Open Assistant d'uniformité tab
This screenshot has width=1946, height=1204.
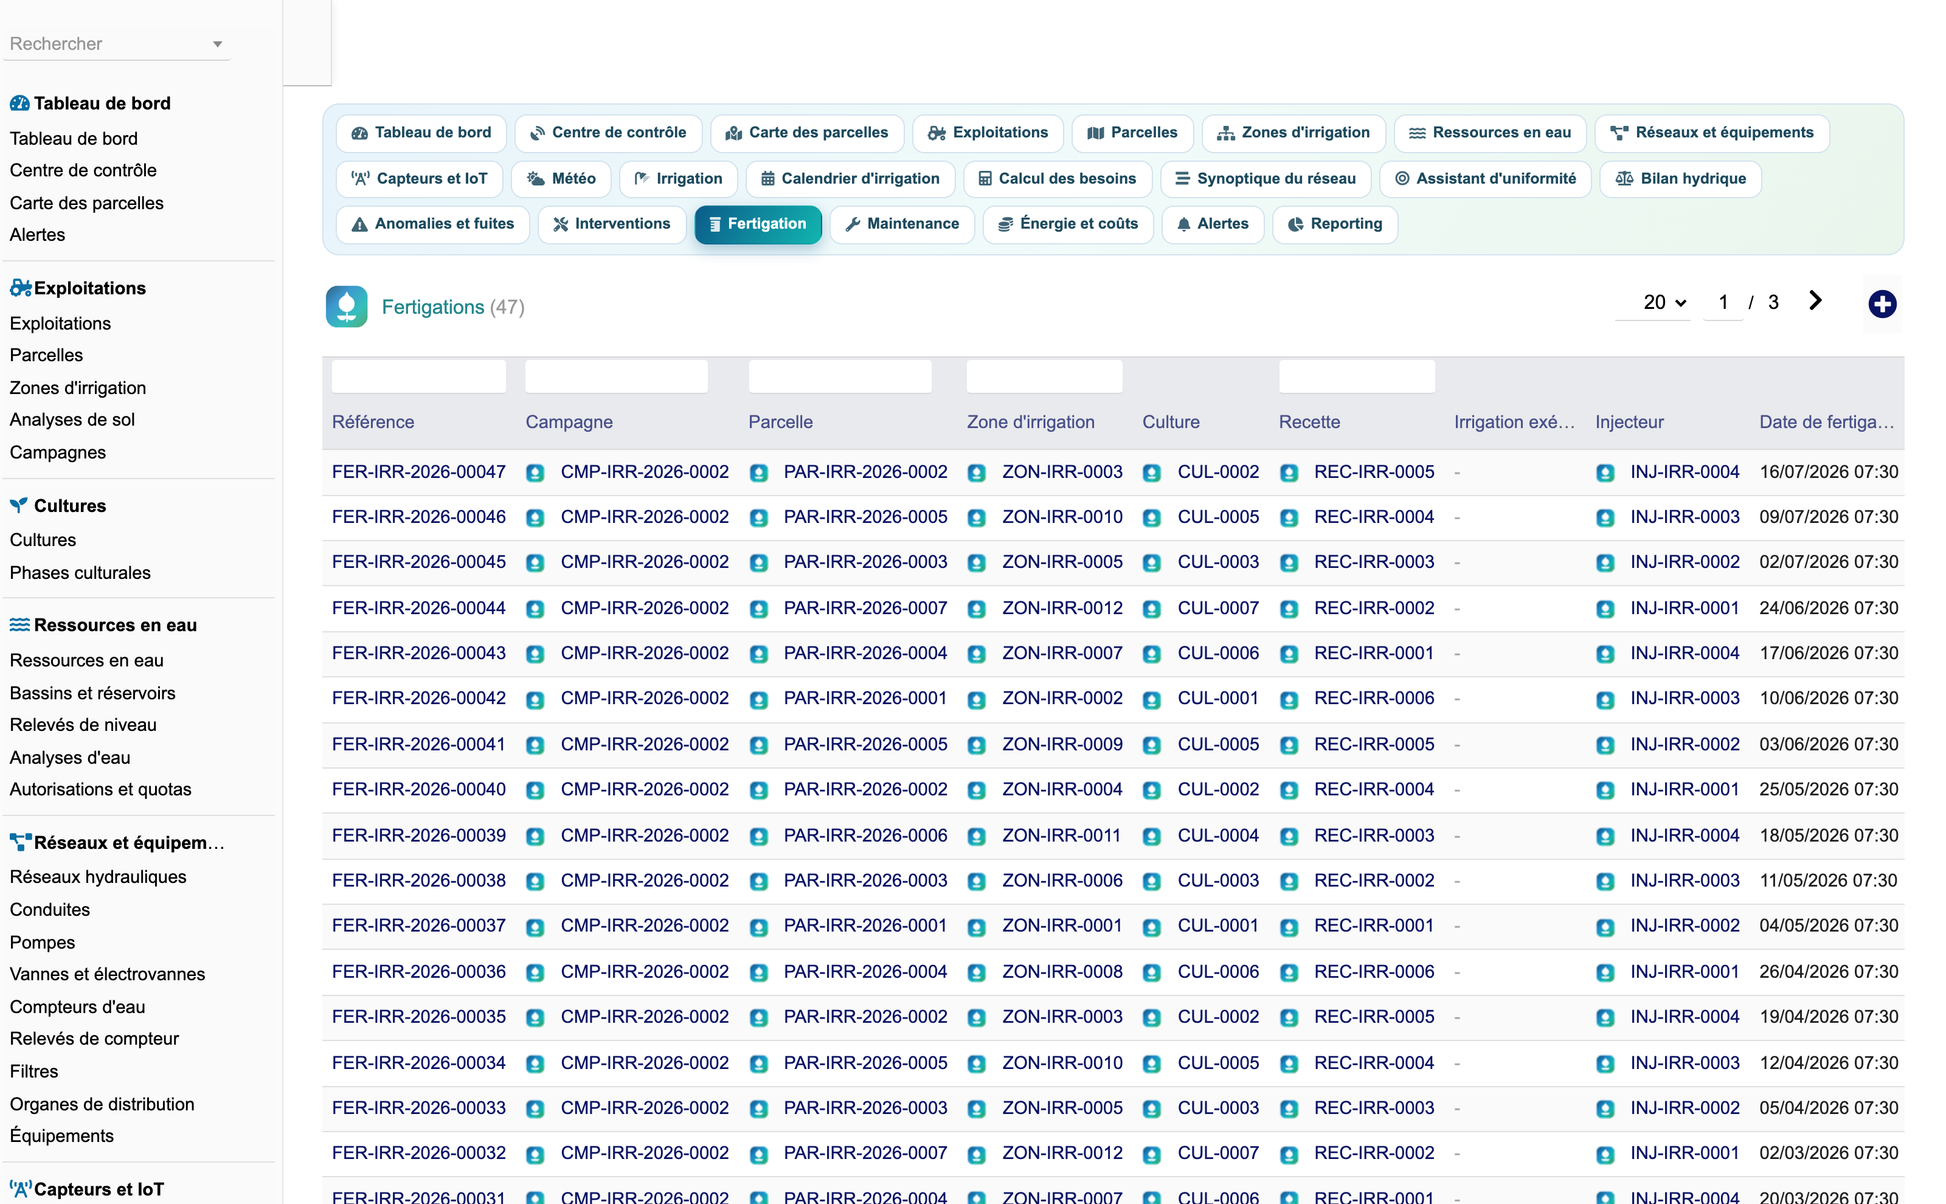[1485, 179]
